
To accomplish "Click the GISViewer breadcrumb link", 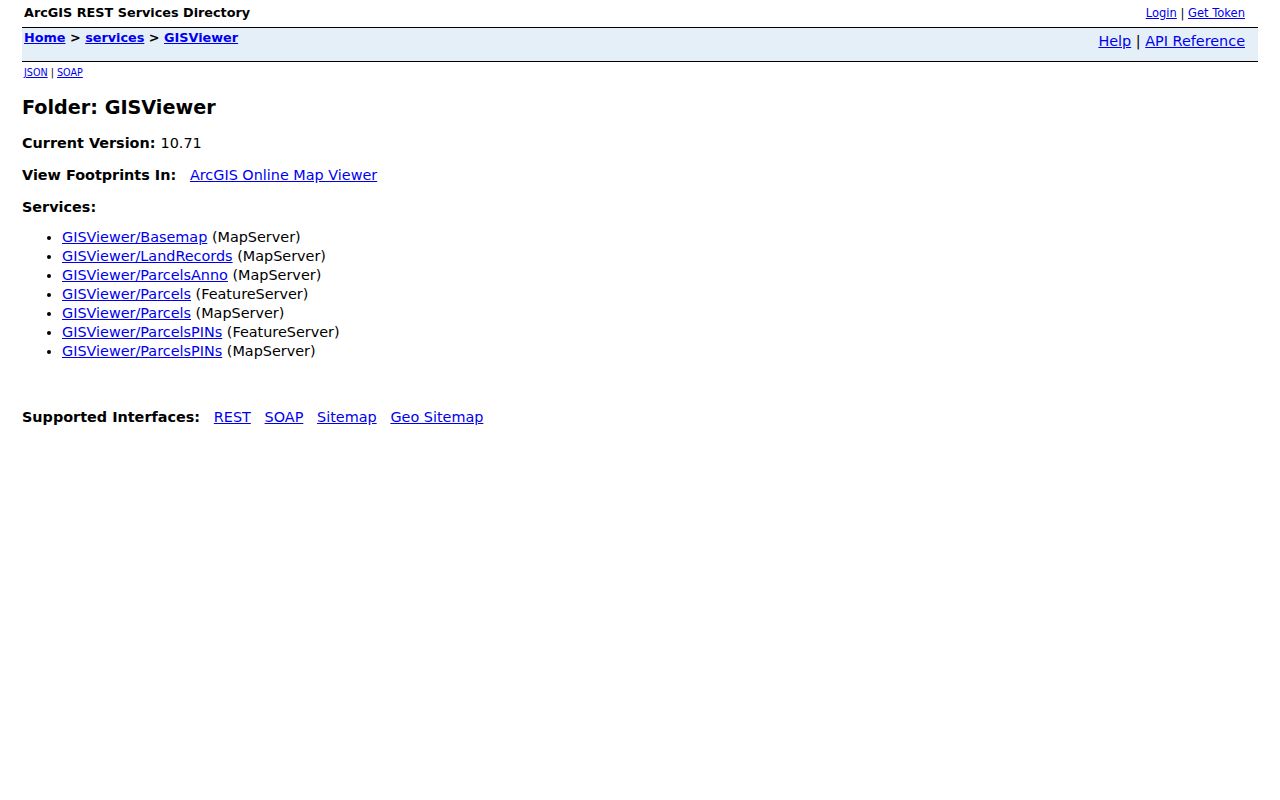I will point(201,38).
